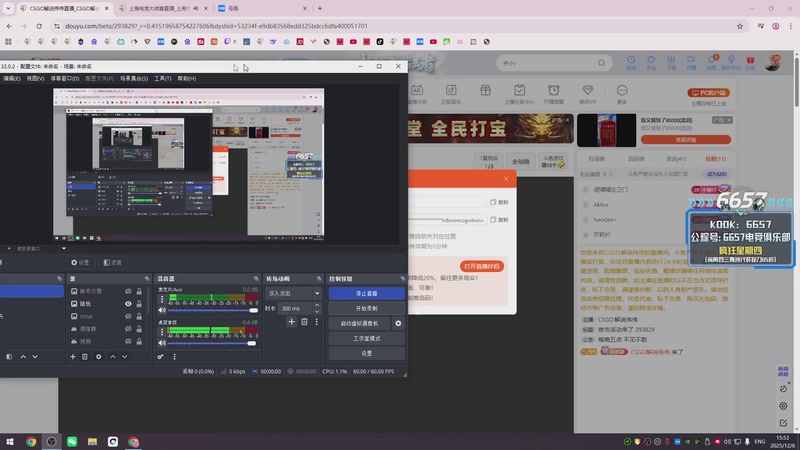This screenshot has width=800, height=450.
Task: Pop out the 控制按钮 dock panel
Action: [x=402, y=279]
